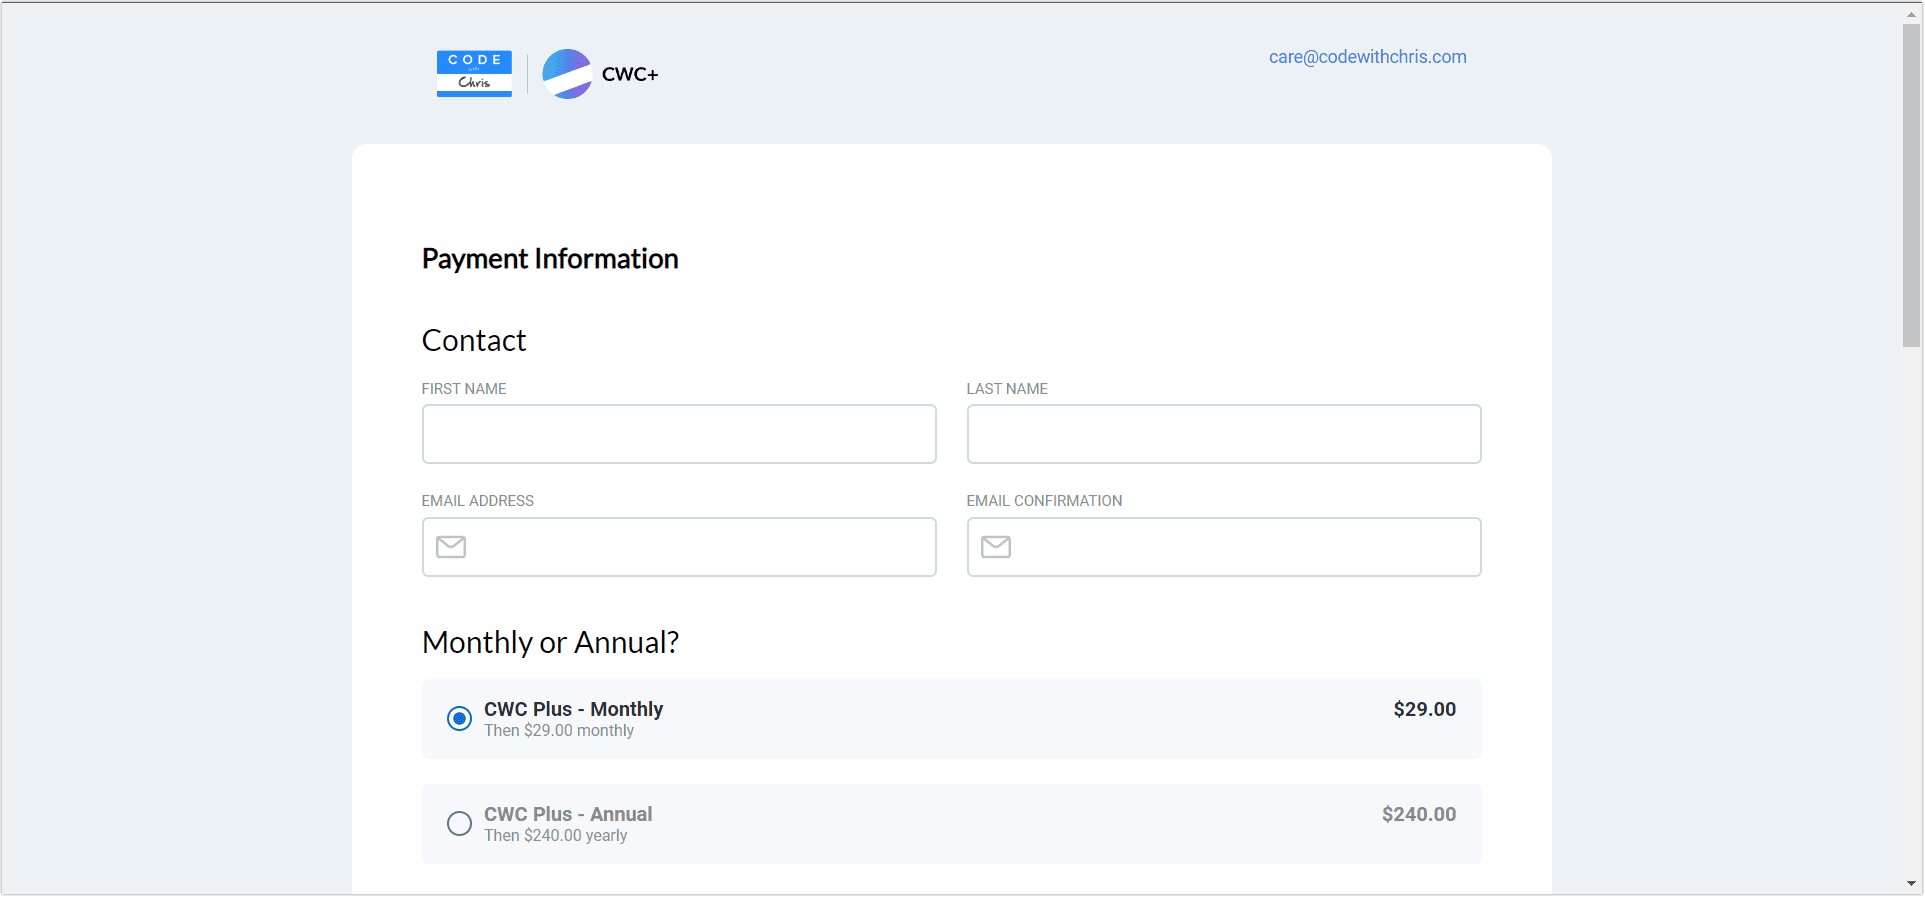Click the CWC+ round gradient logo
Viewport: 1925px width, 897px height.
coord(567,74)
